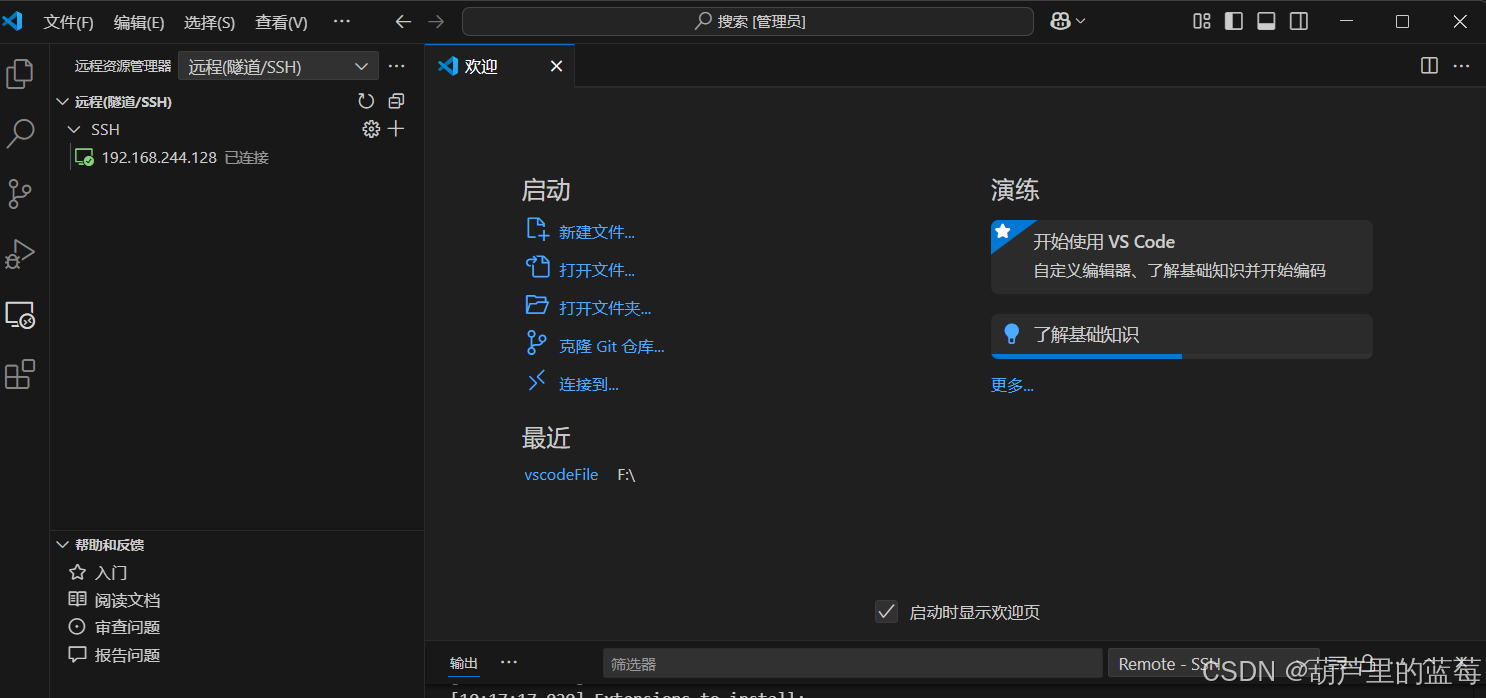Click the 搜索 [管理员] command center box
This screenshot has width=1486, height=698.
748,21
